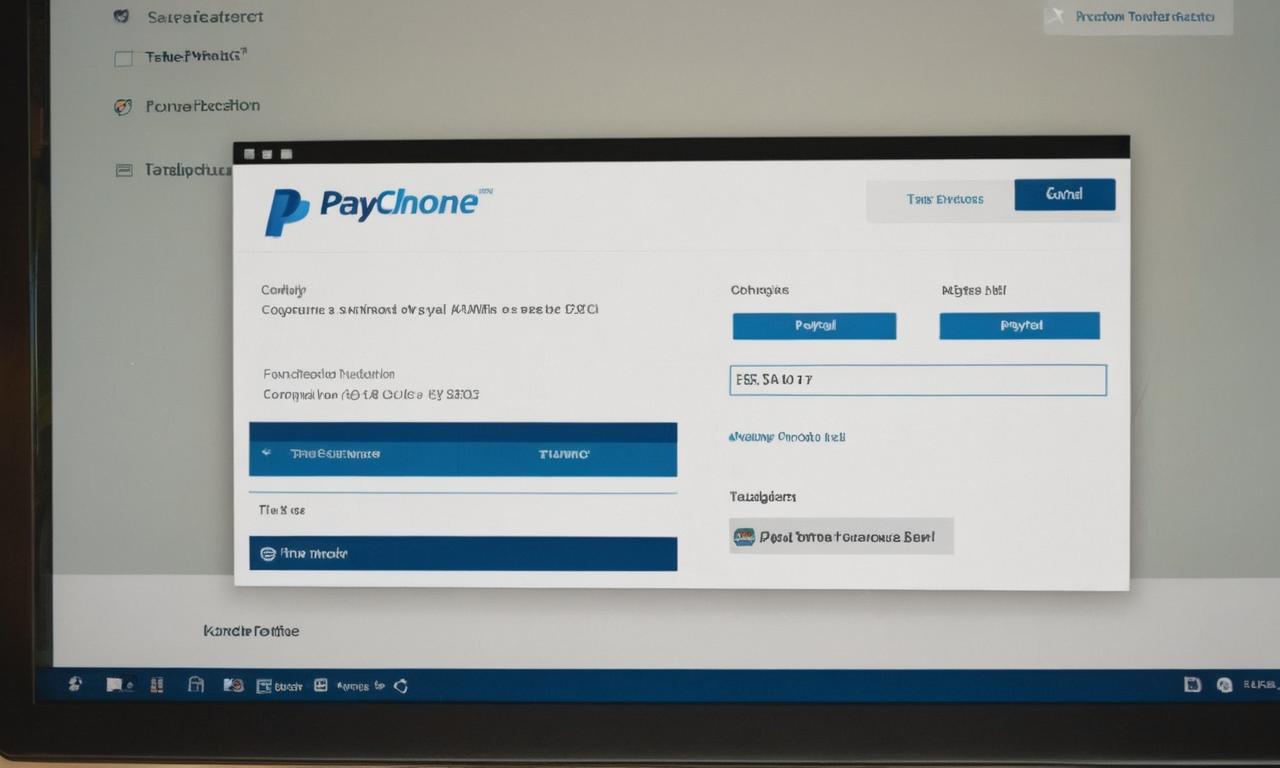Screen dimensions: 1280x768
Task: Click the shield icon beside Sarareafaterct
Action: [121, 16]
